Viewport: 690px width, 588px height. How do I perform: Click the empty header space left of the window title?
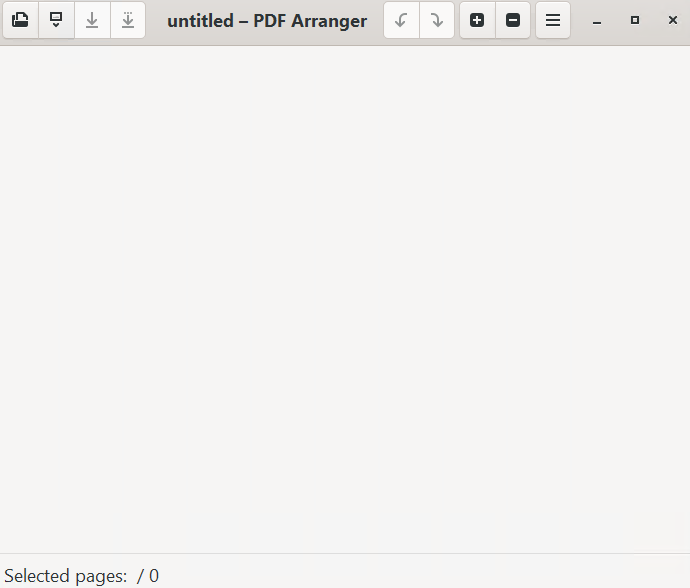pyautogui.click(x=155, y=20)
